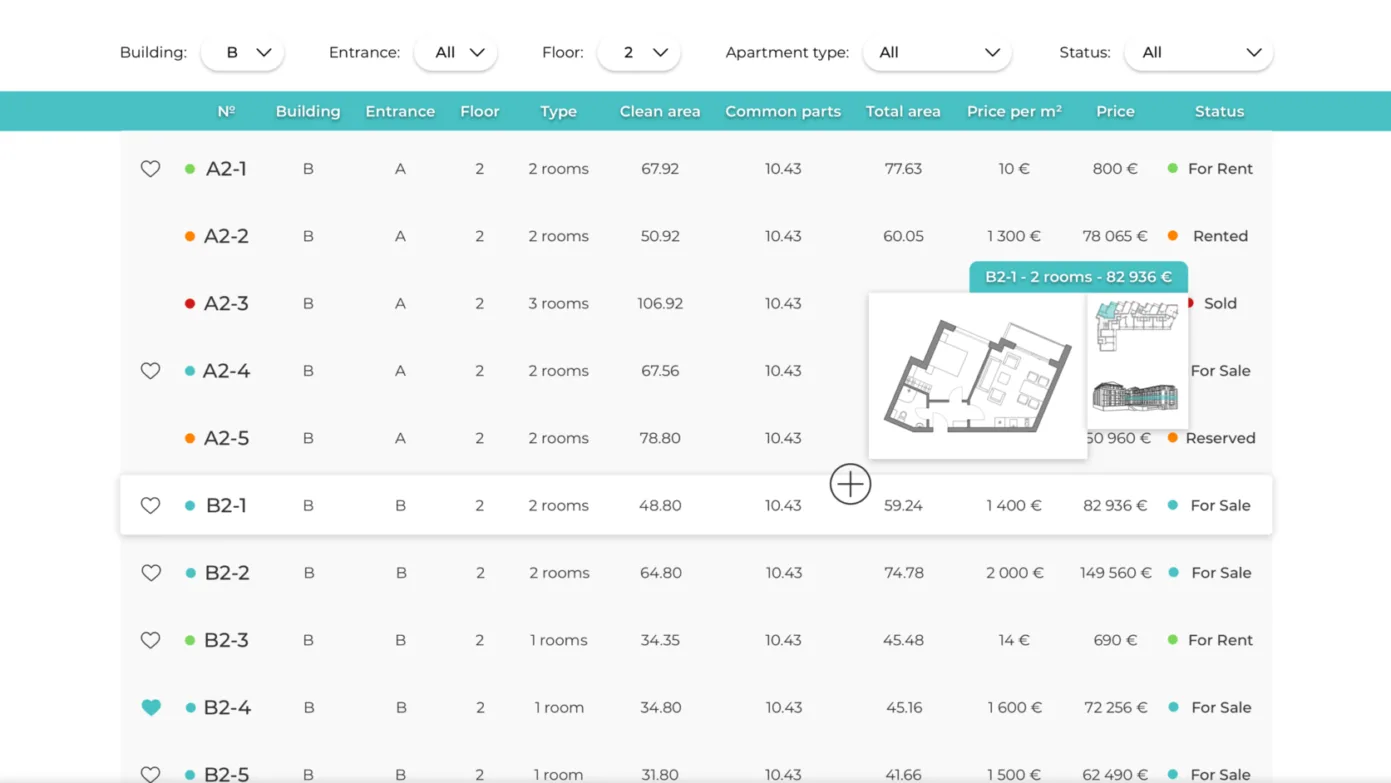The width and height of the screenshot is (1391, 783).
Task: Add B2-1 to favorites via heart
Action: pyautogui.click(x=150, y=506)
